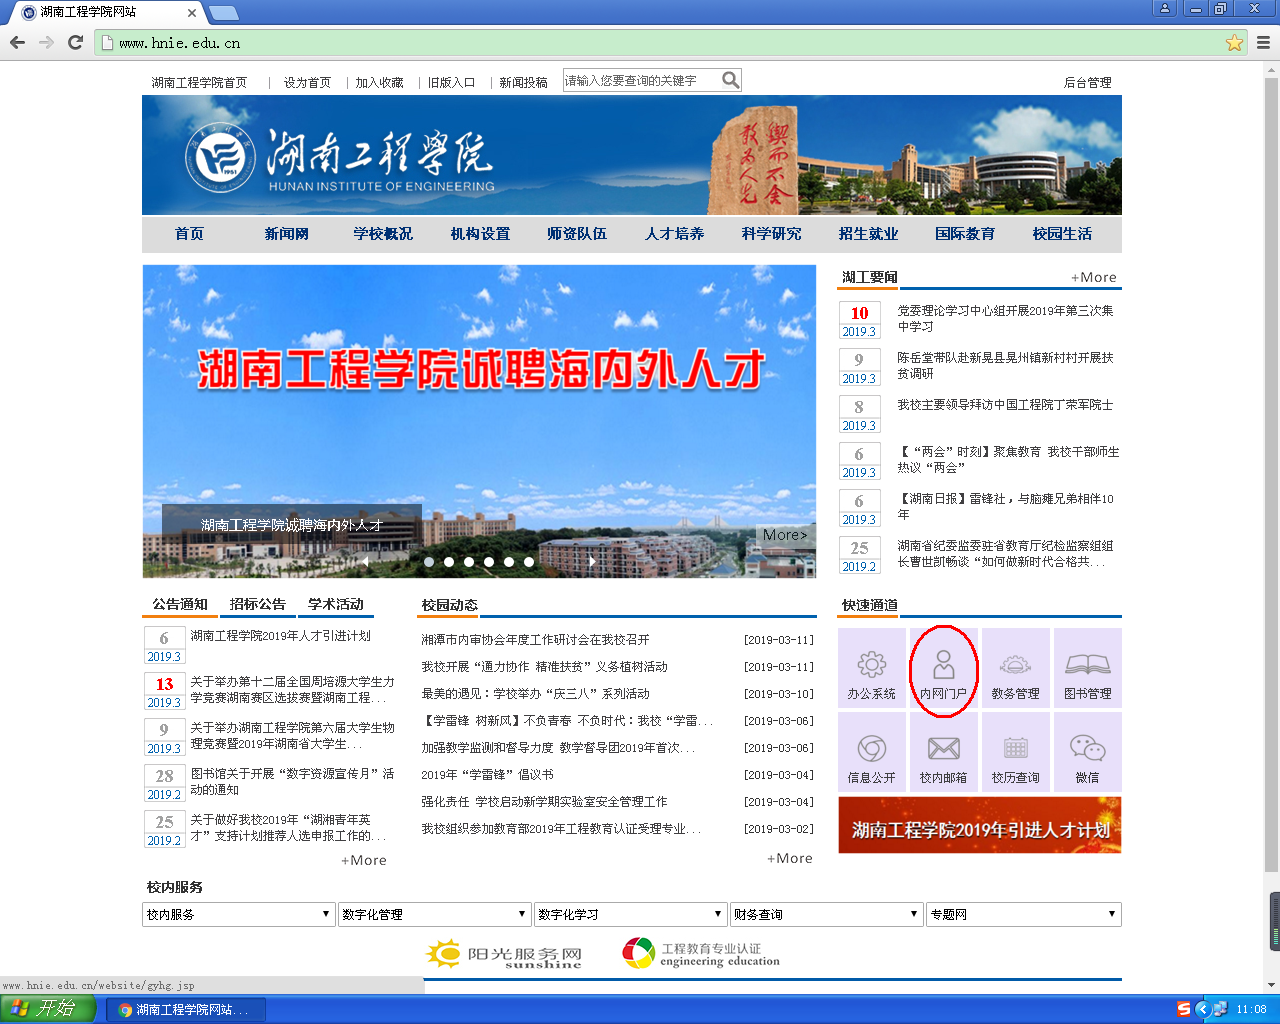Select the third carousel dot indicator
Image resolution: width=1280 pixels, height=1024 pixels.
(x=469, y=562)
